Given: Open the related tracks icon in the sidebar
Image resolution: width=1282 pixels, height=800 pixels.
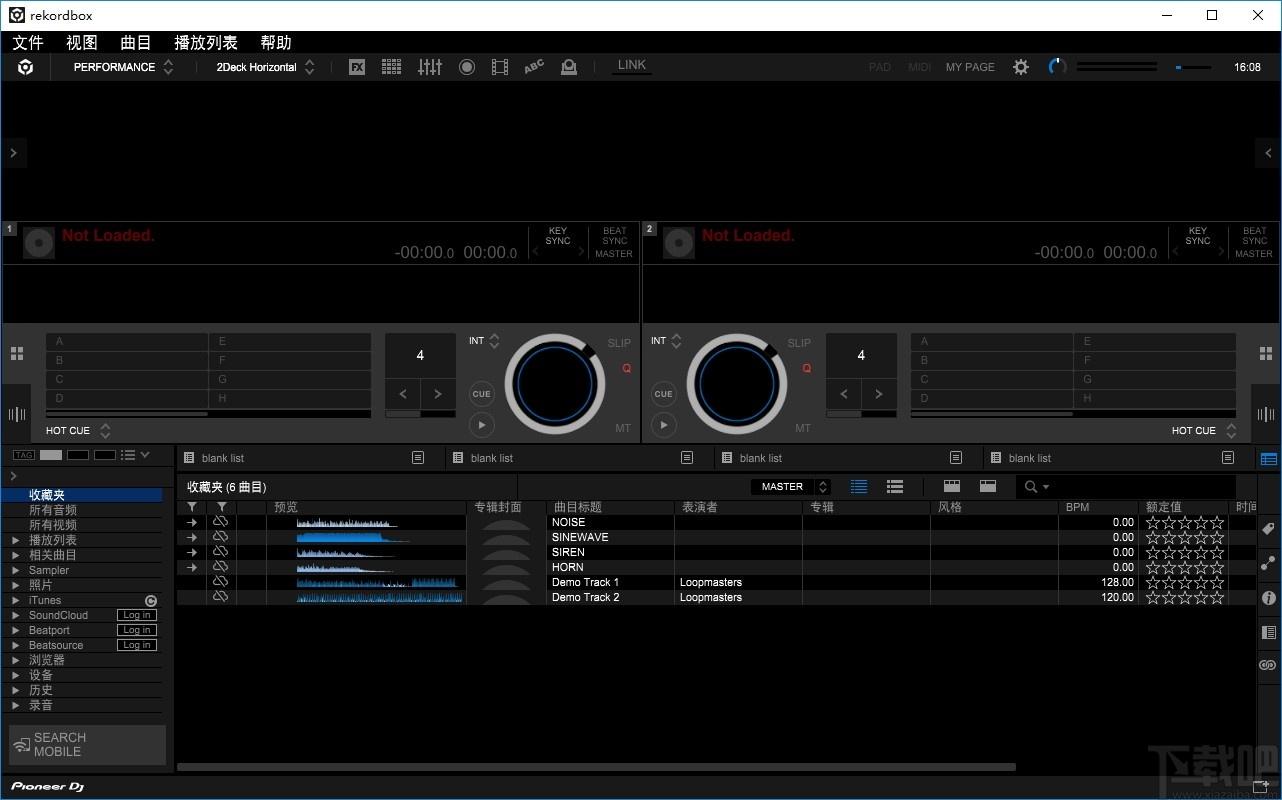Looking at the screenshot, I should click(x=1269, y=563).
